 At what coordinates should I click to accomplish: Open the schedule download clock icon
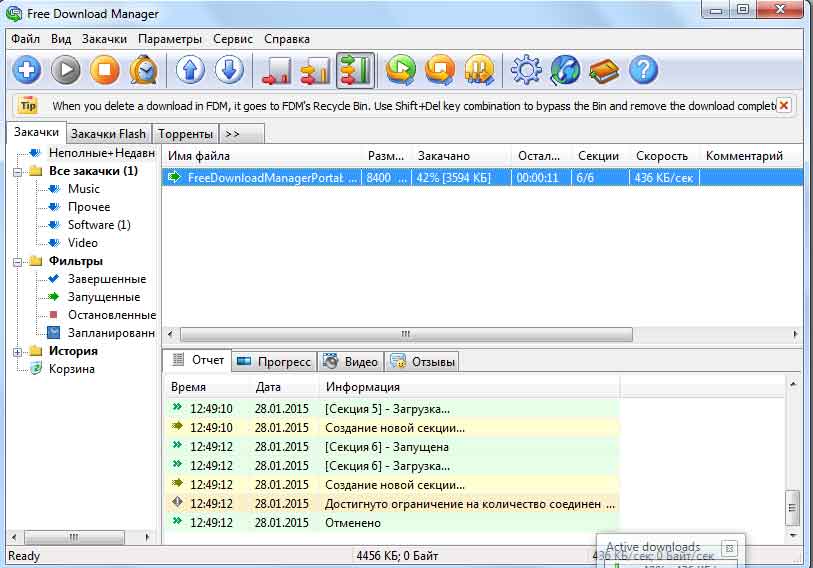[144, 70]
